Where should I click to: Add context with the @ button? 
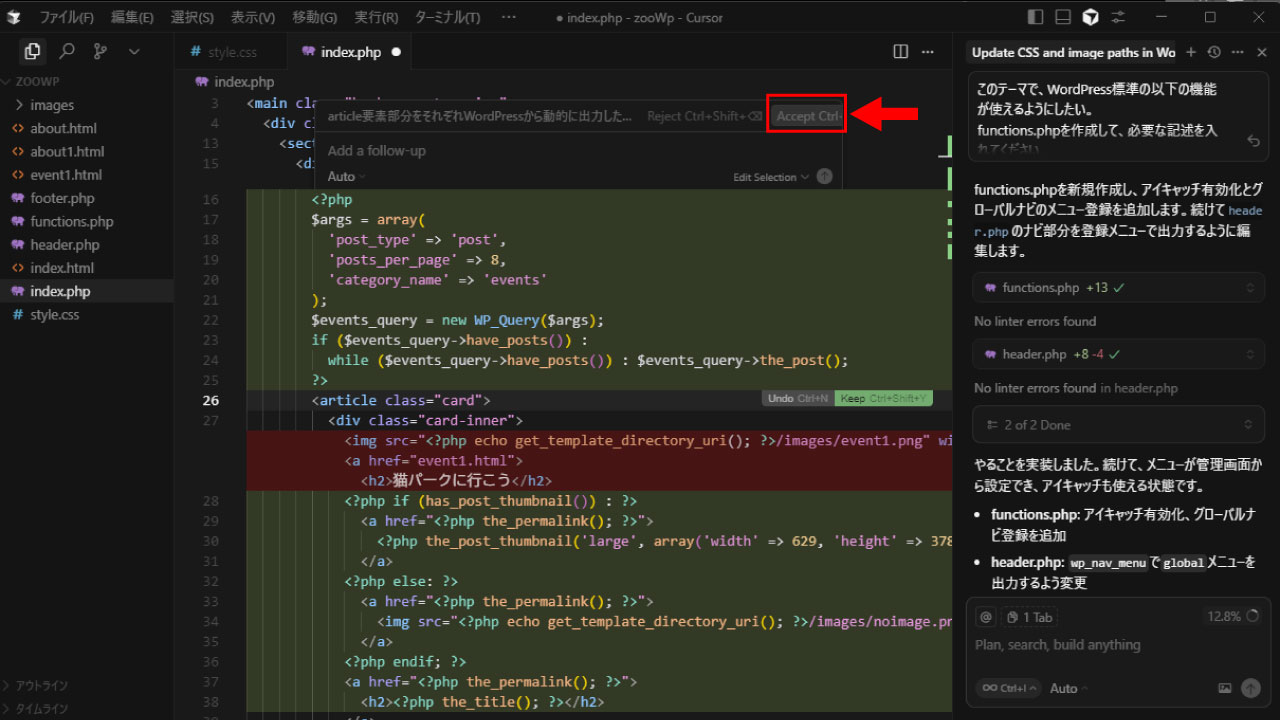[985, 617]
